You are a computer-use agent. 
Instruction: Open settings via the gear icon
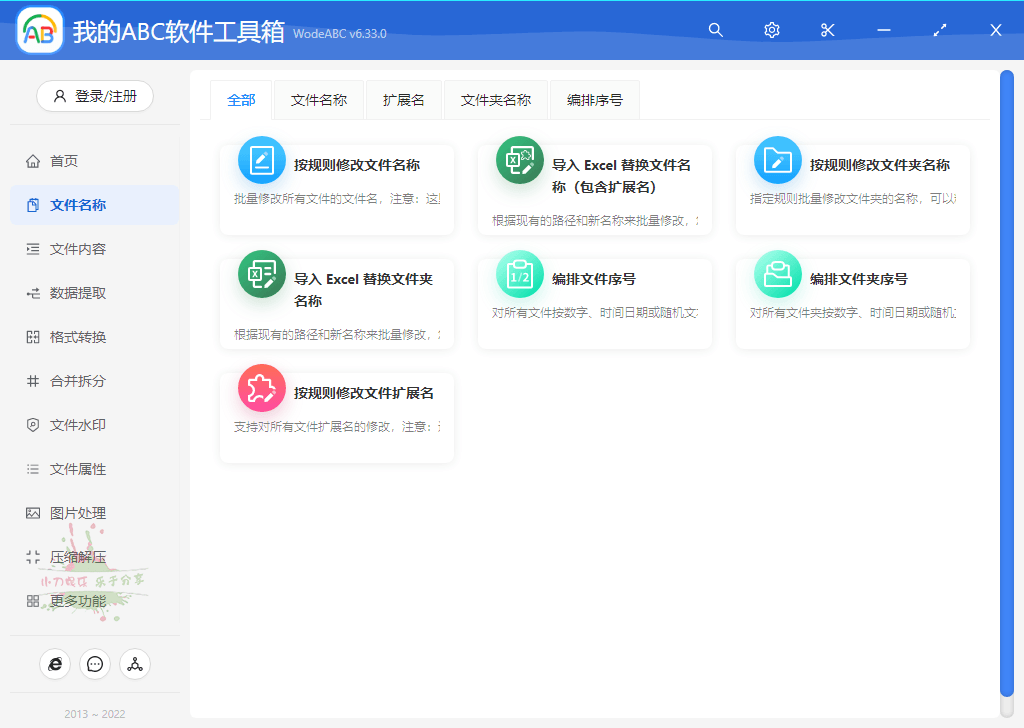[771, 30]
